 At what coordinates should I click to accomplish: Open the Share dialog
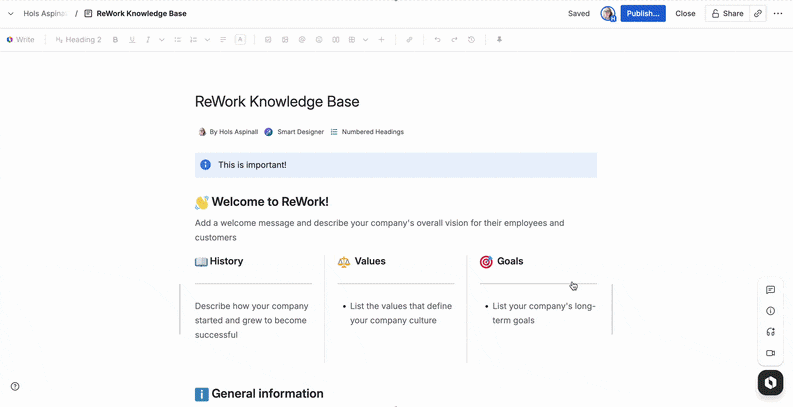(727, 14)
